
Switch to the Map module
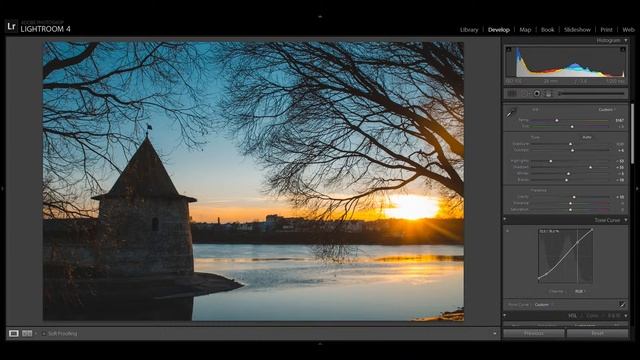525,29
